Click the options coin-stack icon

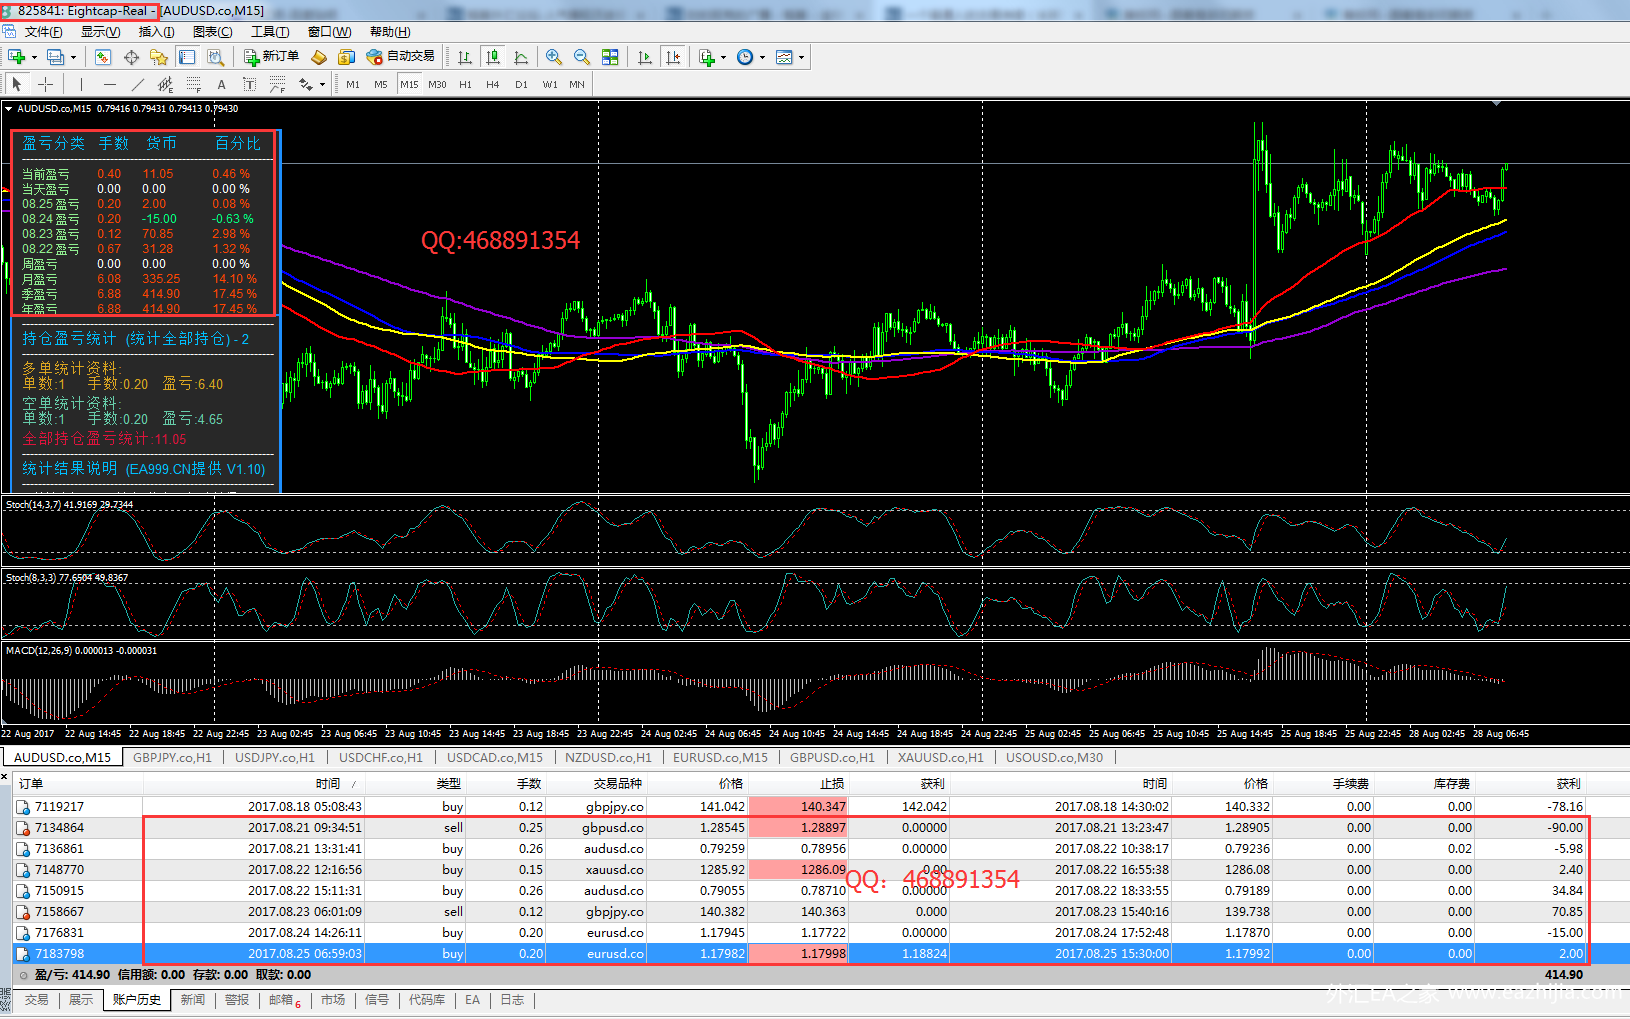(346, 57)
